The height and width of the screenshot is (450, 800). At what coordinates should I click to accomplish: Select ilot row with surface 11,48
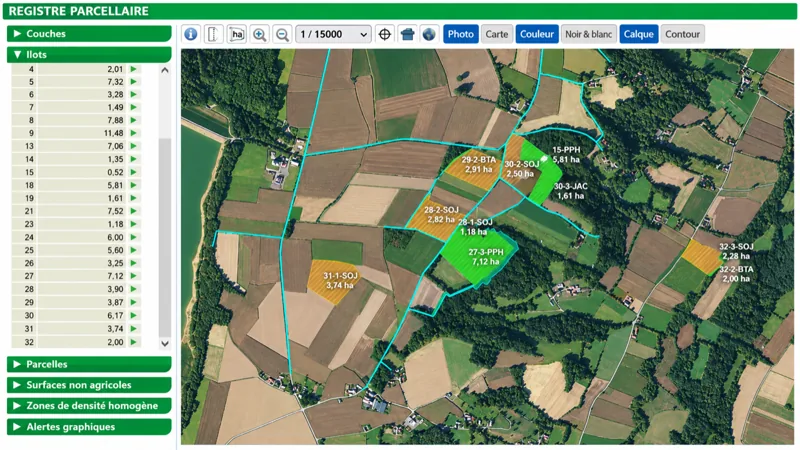click(77, 133)
